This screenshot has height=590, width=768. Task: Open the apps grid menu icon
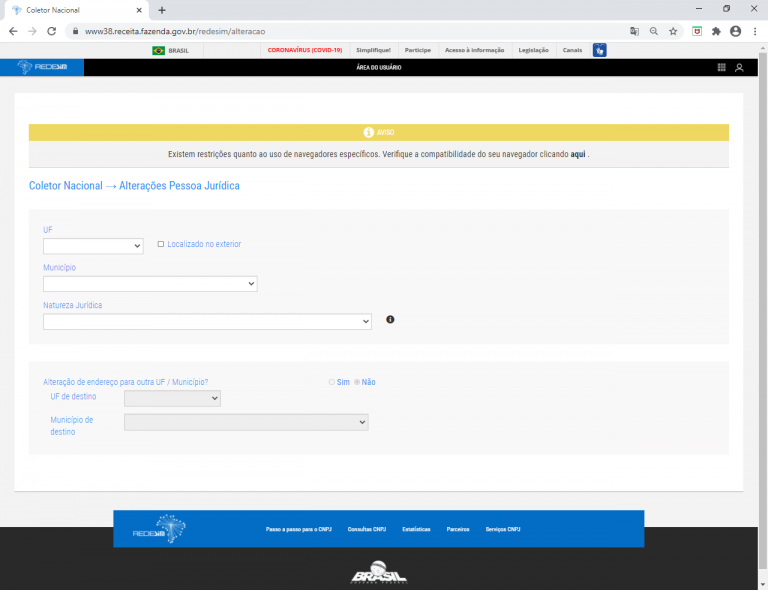[722, 68]
